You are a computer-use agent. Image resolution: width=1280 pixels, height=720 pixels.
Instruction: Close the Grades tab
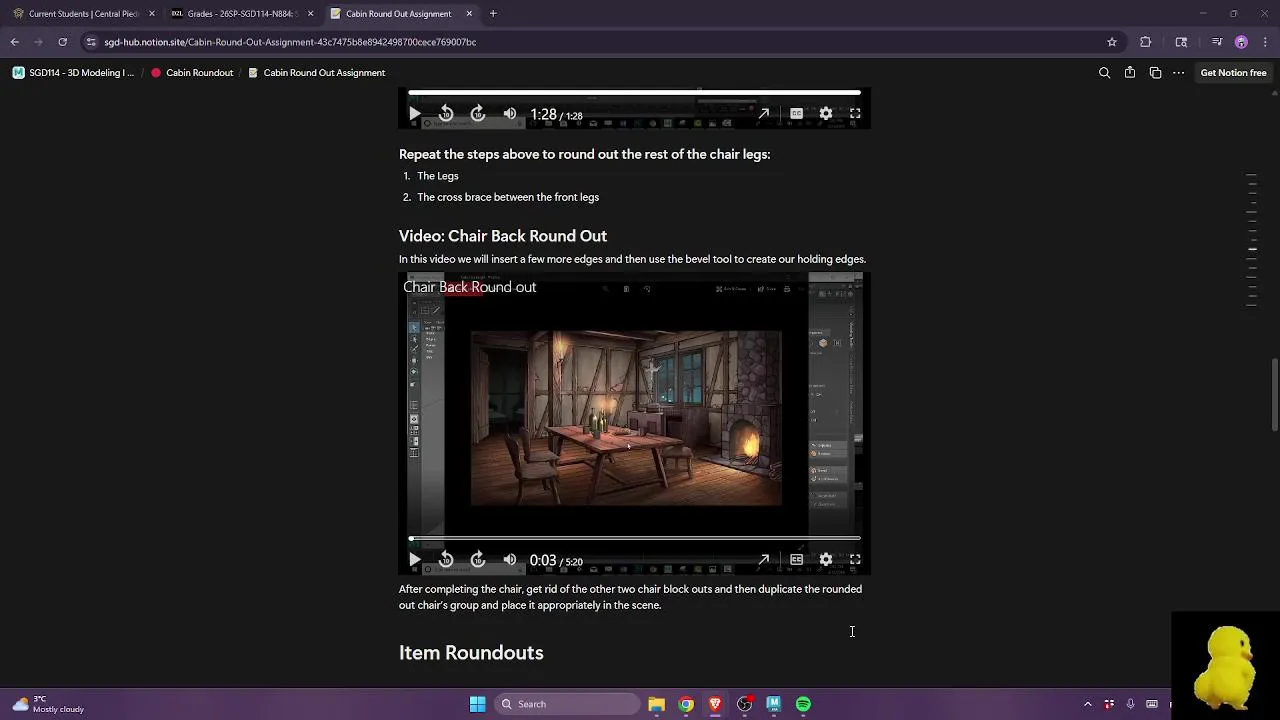pyautogui.click(x=310, y=14)
